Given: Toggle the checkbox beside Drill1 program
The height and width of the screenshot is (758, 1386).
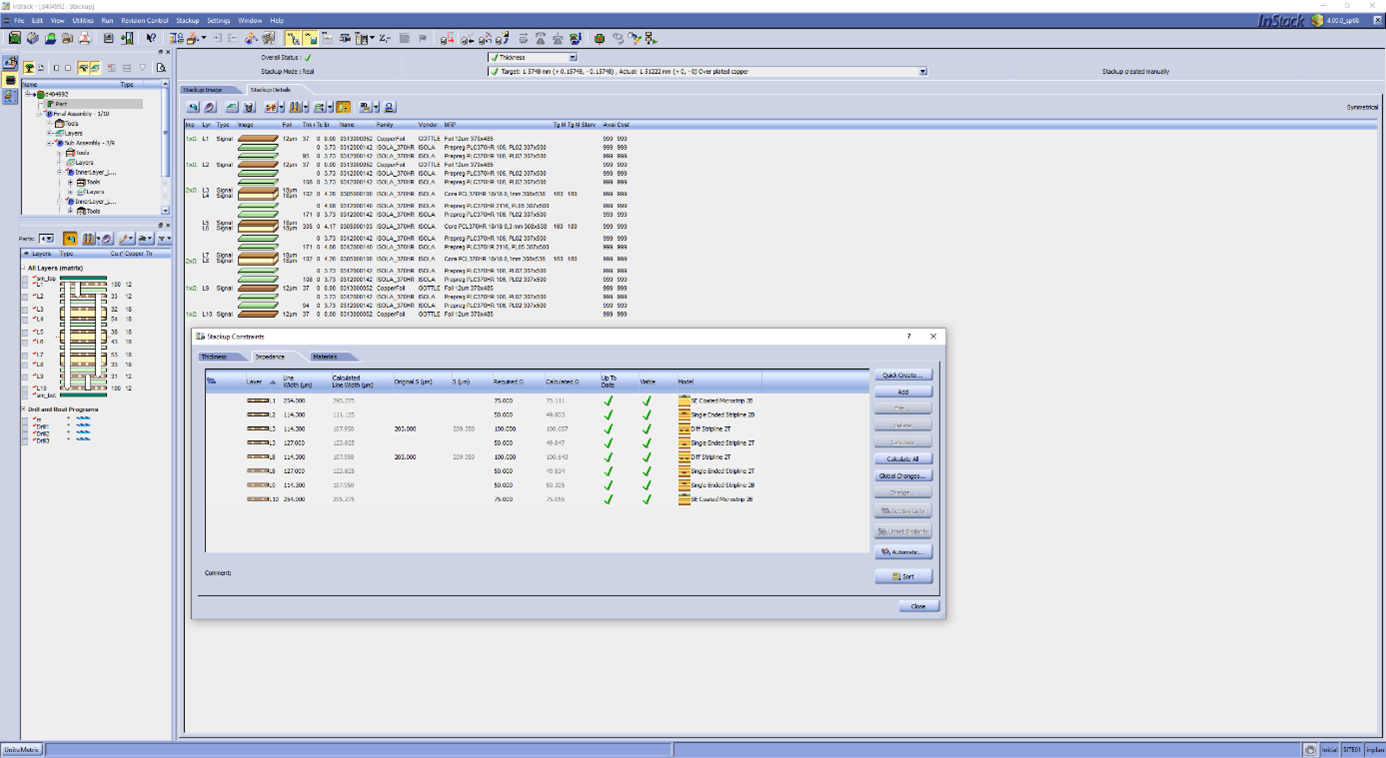Looking at the screenshot, I should point(25,426).
